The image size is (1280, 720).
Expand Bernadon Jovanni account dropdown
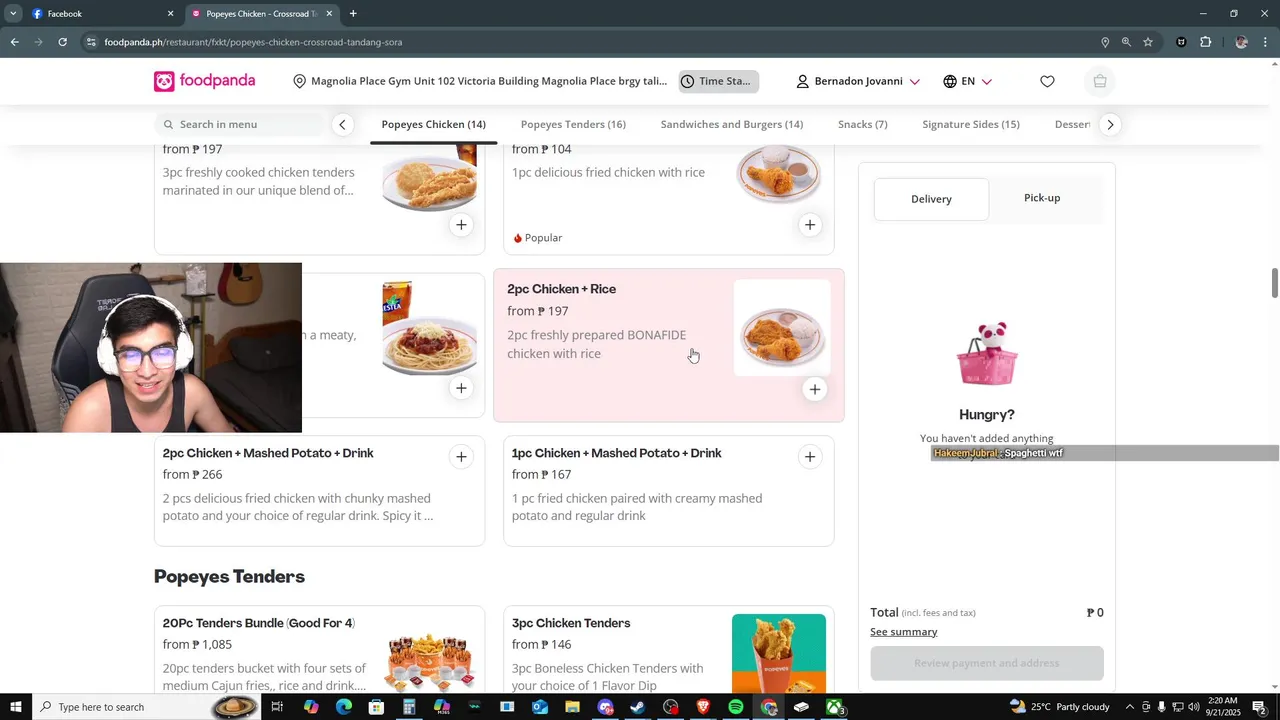(857, 82)
